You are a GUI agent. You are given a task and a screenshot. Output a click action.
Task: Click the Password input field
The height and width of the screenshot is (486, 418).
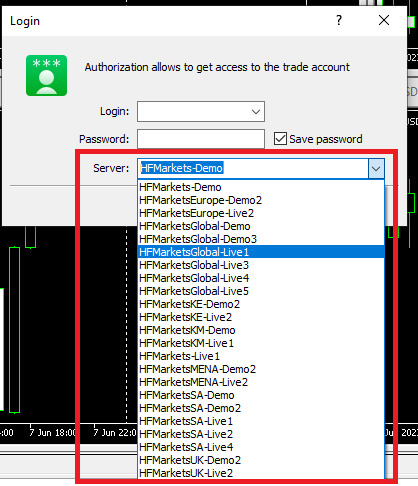coord(201,139)
